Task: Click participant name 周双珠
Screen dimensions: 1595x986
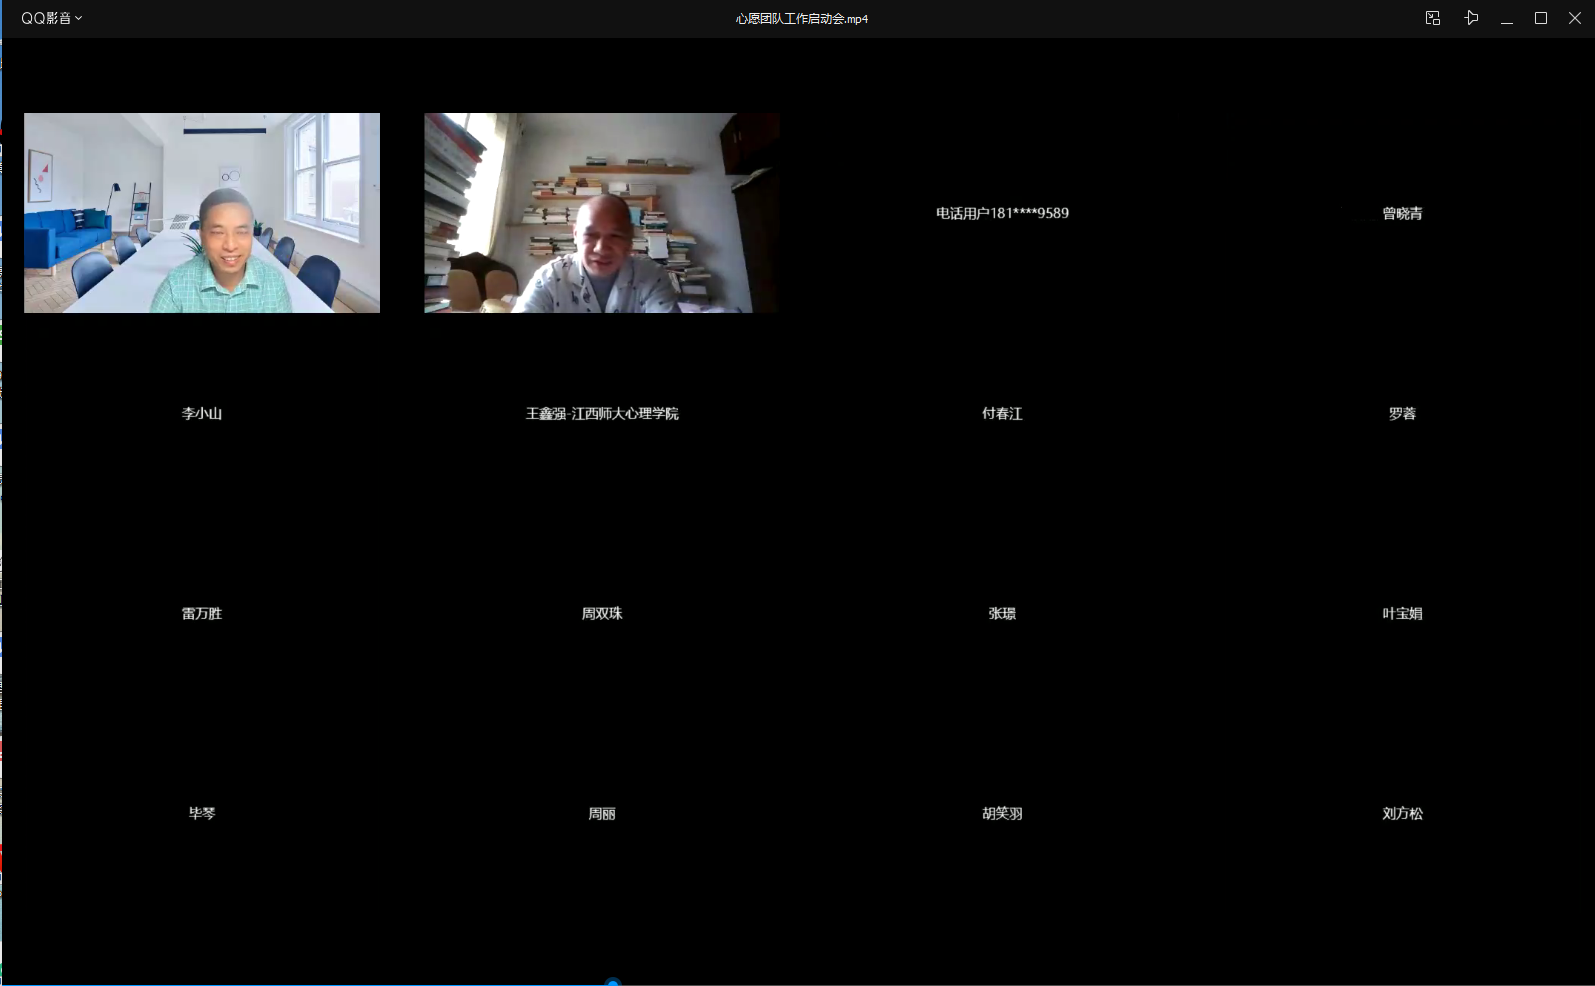Action: coord(602,613)
